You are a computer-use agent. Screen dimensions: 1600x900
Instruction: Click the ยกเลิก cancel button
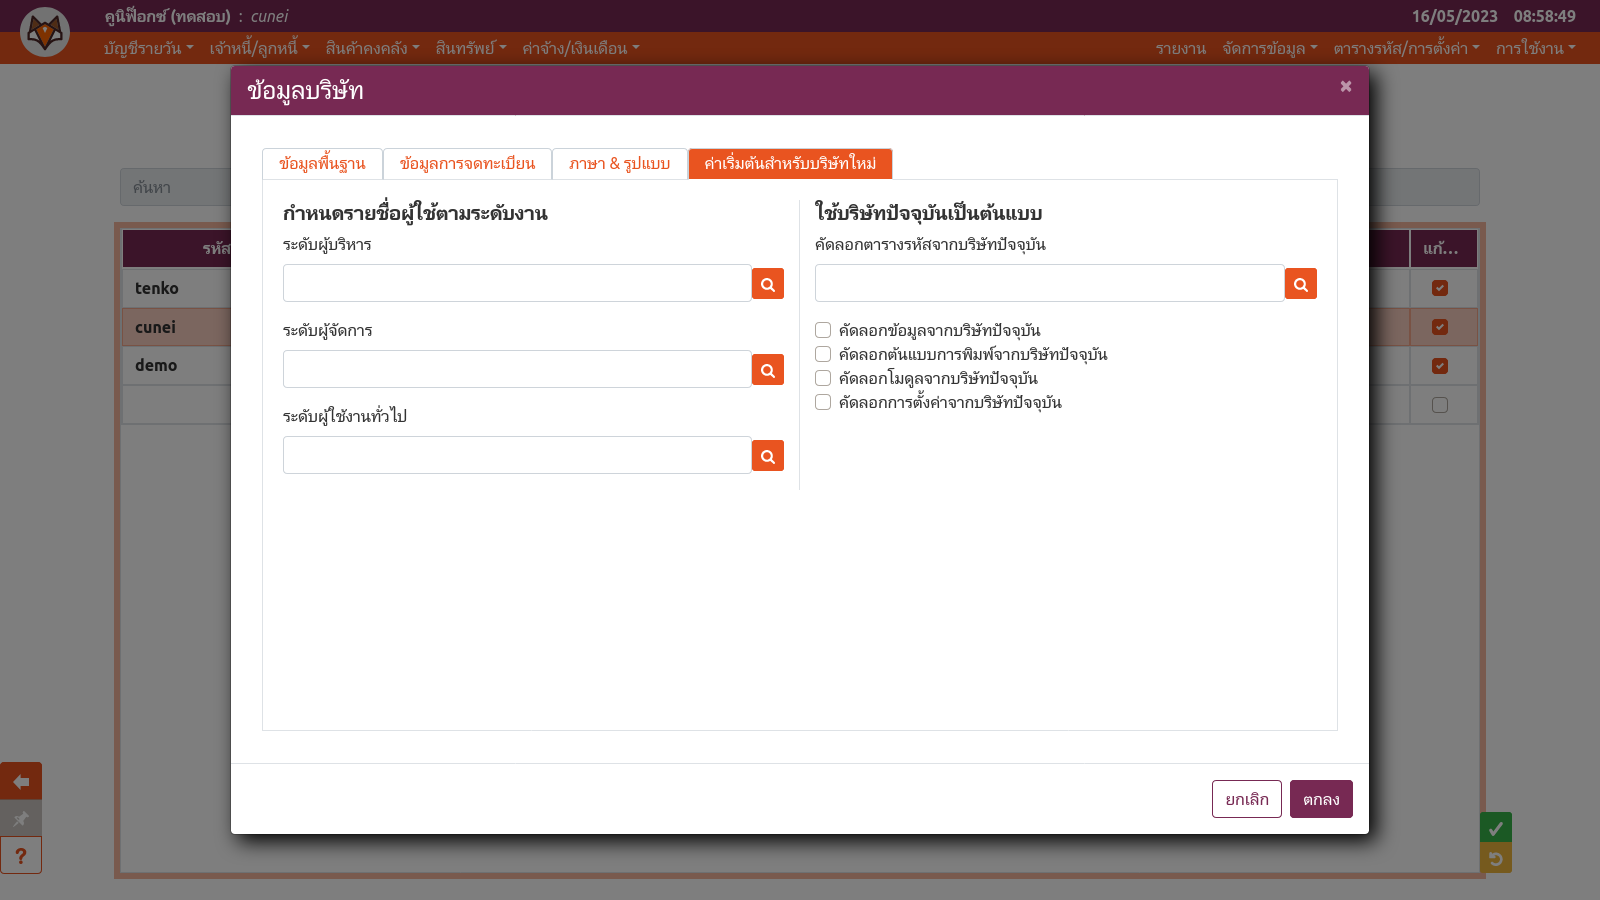click(1246, 799)
